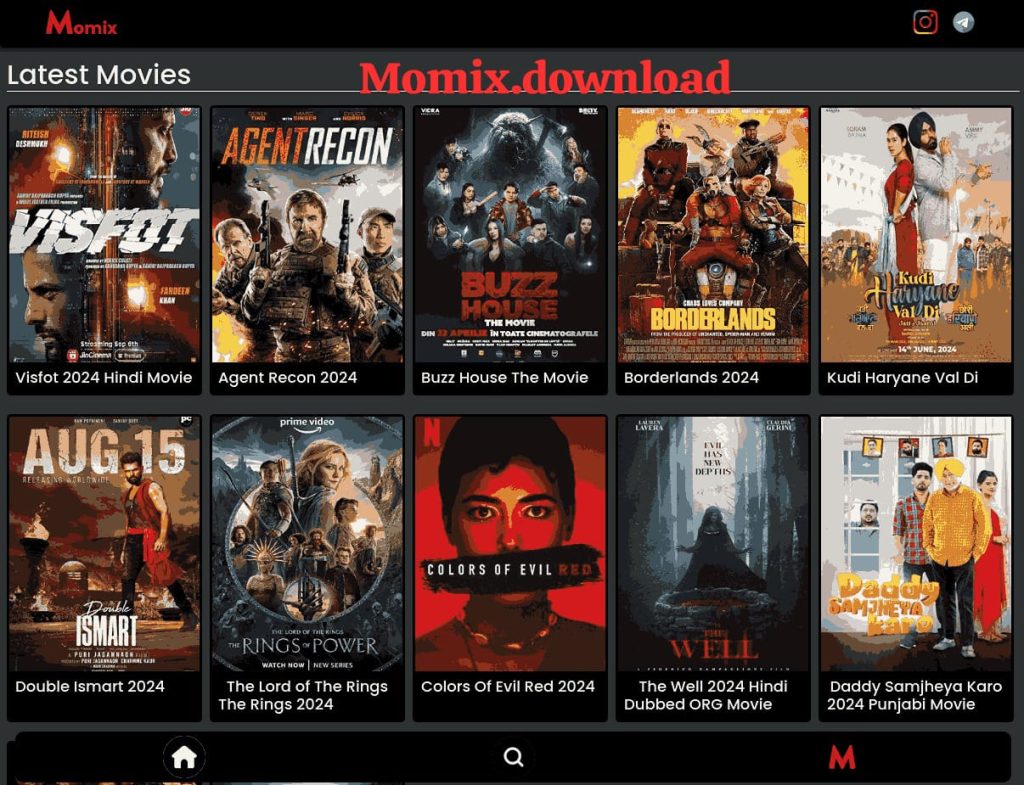Click 'The Well 2024 Hindi Dubbed' title
Viewport: 1024px width, 785px height.
click(x=706, y=695)
